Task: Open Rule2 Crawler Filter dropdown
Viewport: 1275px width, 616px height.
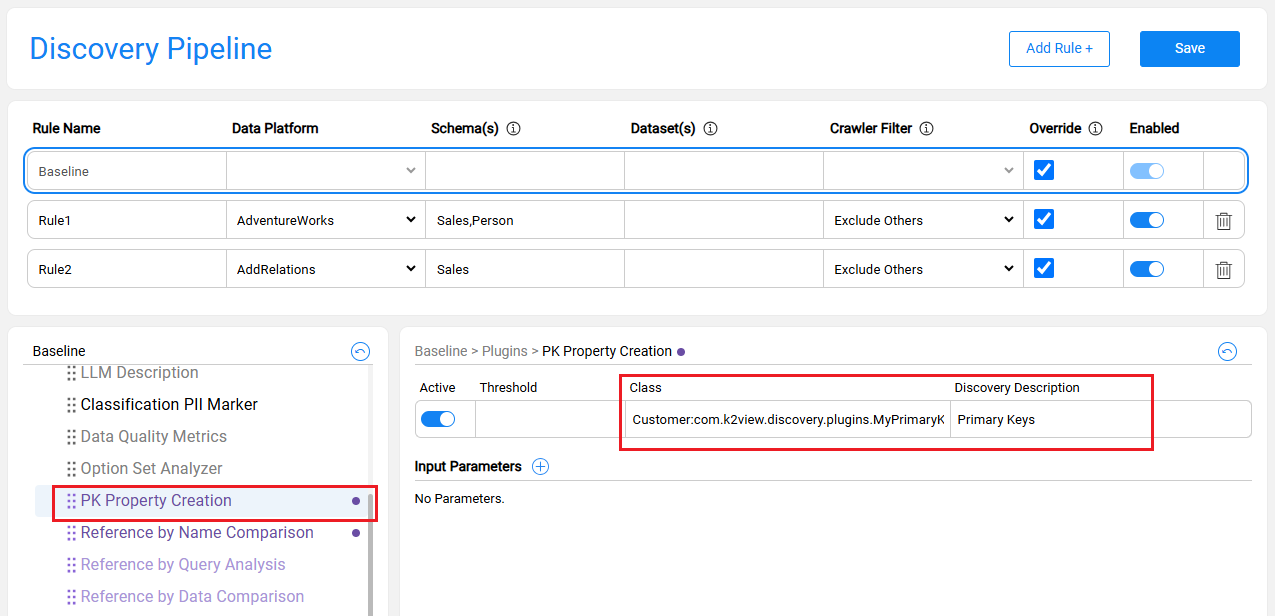Action: pos(923,269)
